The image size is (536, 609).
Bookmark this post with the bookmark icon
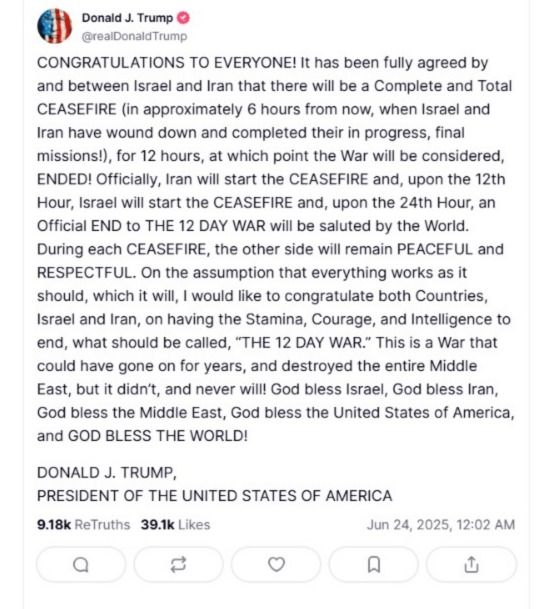[374, 564]
